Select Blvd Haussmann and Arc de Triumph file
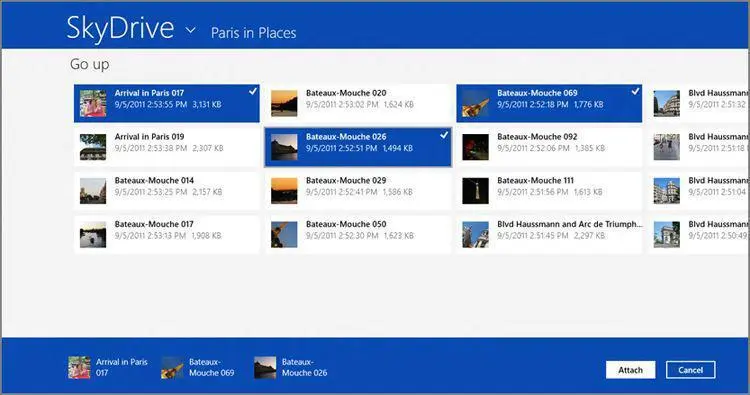 coord(549,234)
